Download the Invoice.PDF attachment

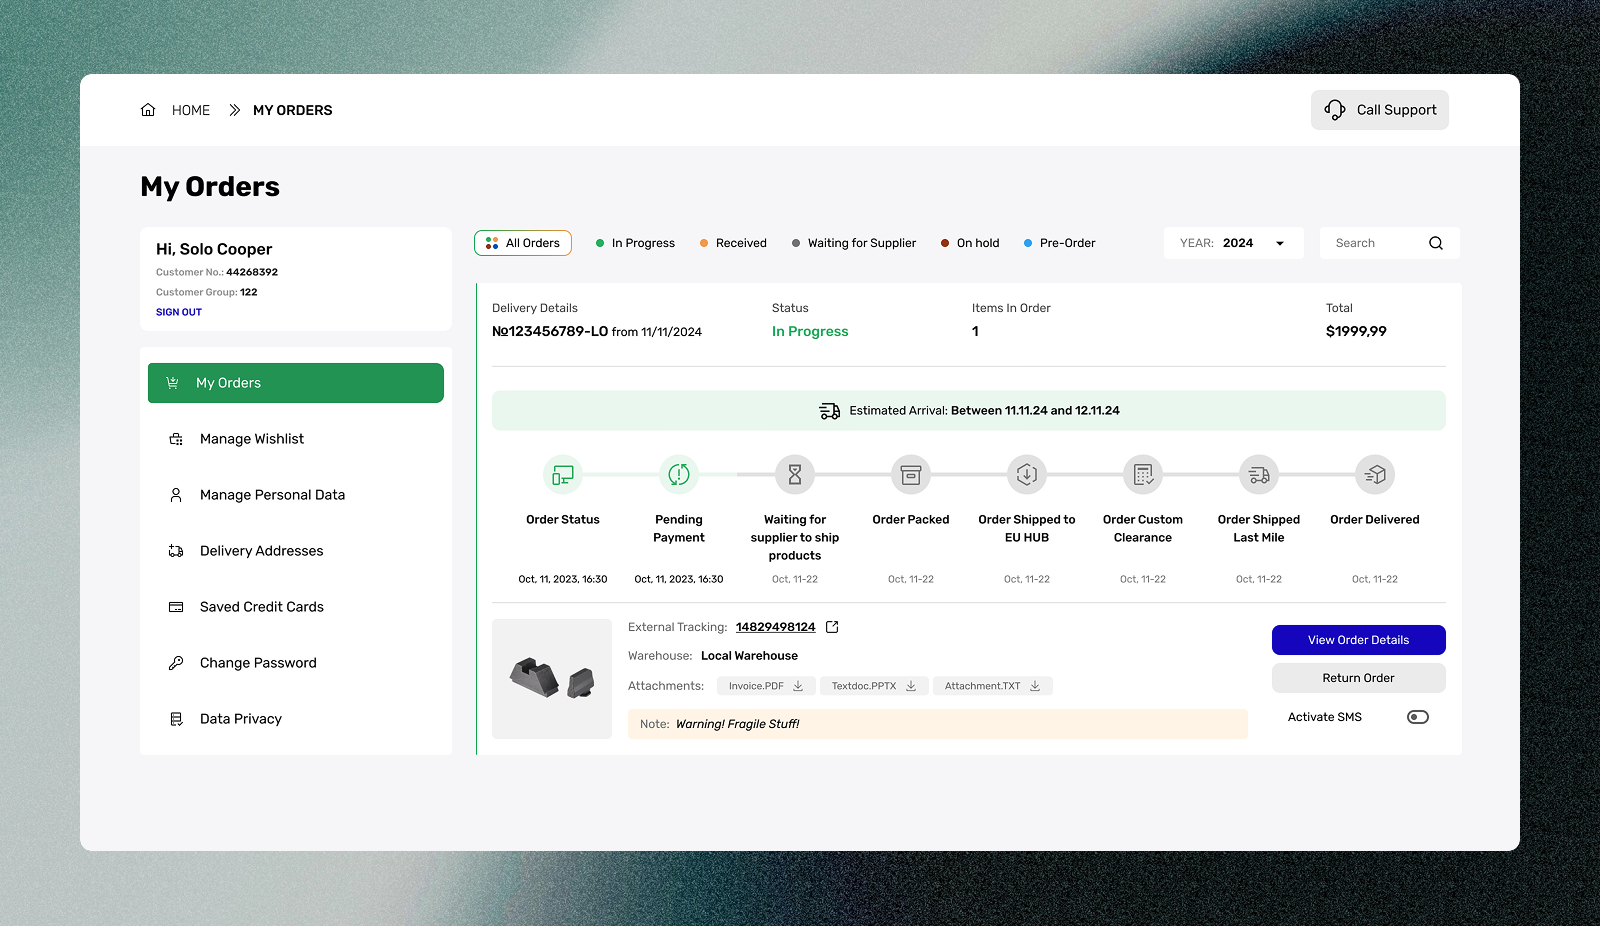click(x=799, y=686)
